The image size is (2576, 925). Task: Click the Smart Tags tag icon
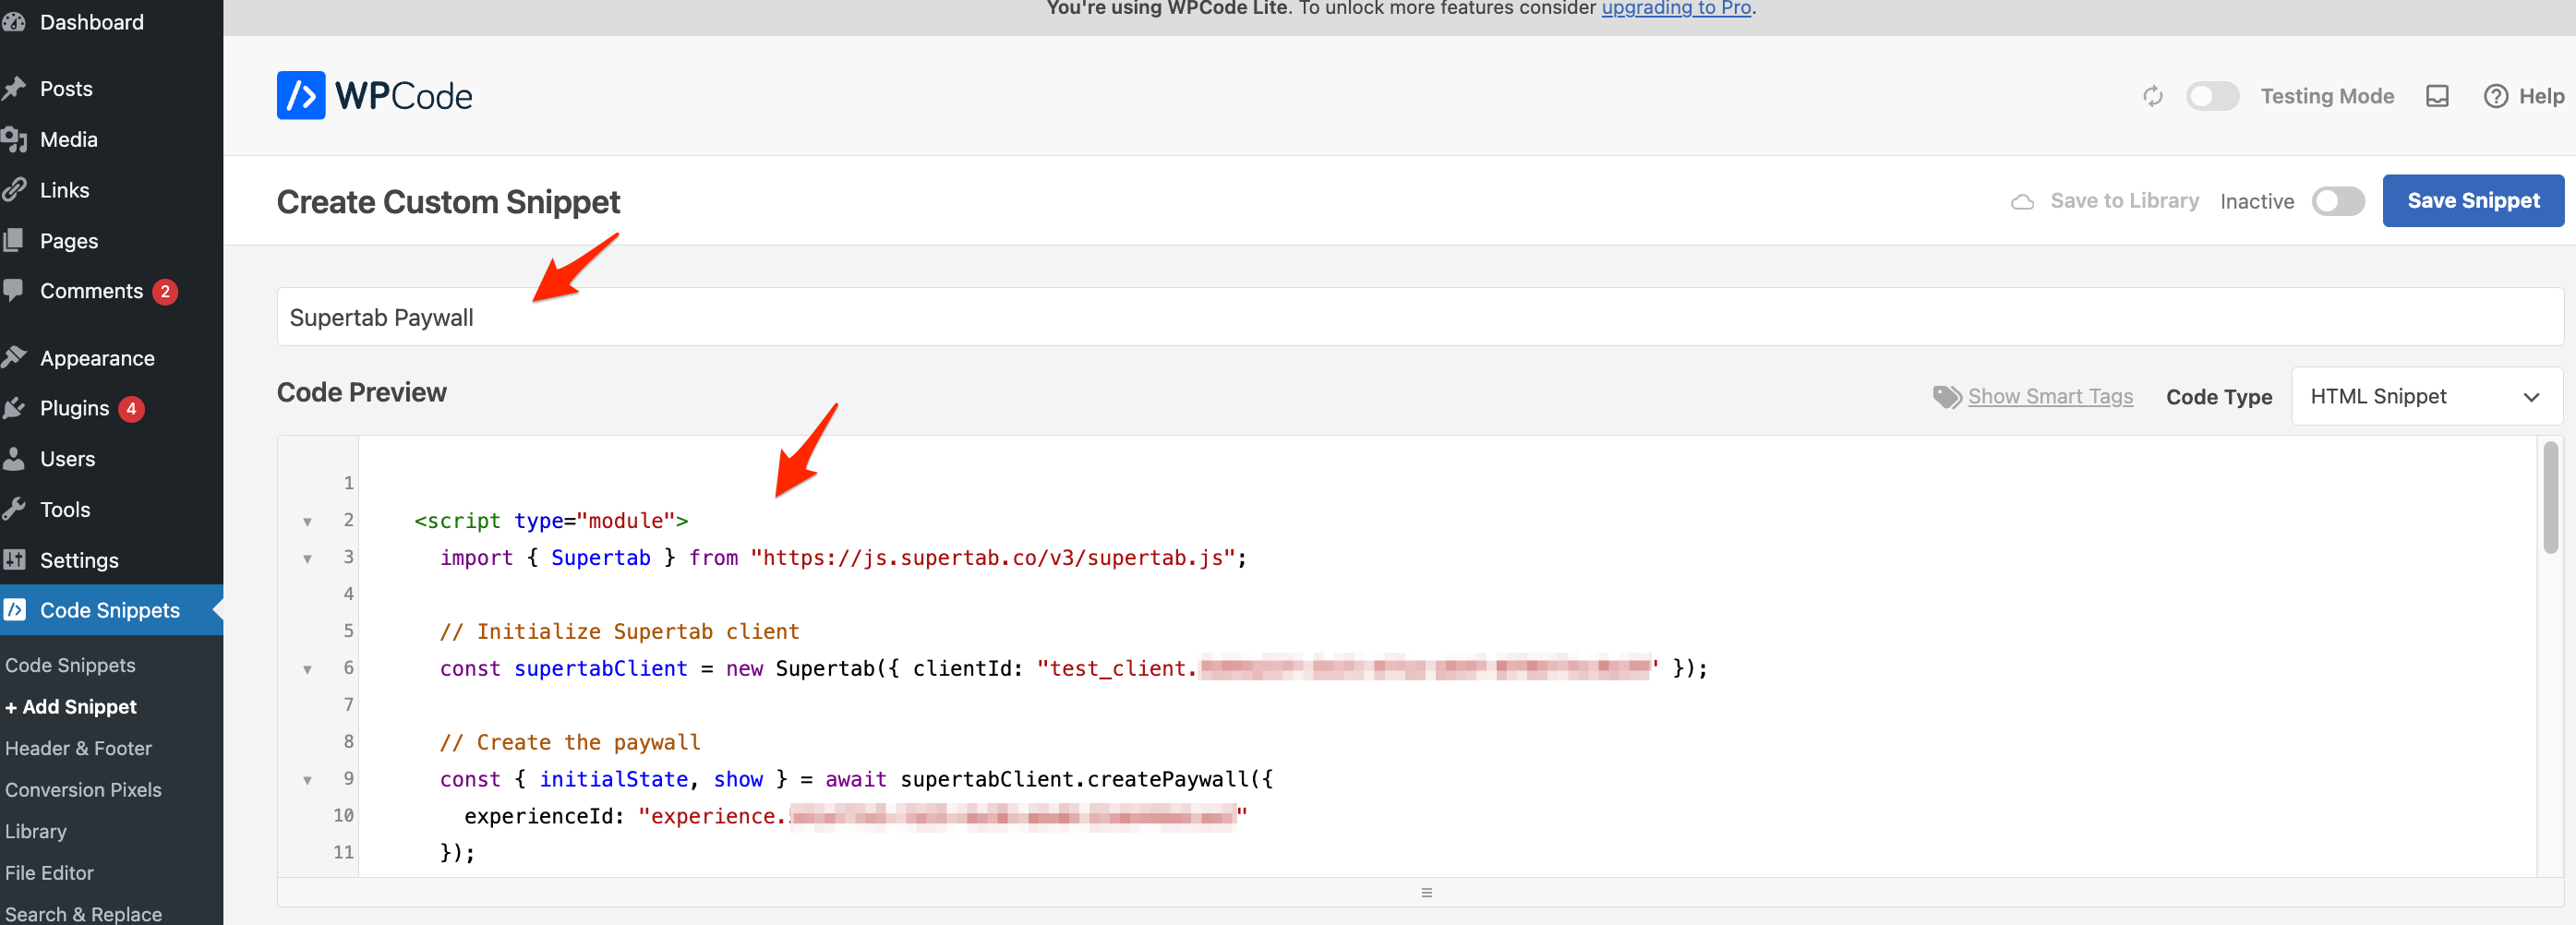click(x=1946, y=397)
